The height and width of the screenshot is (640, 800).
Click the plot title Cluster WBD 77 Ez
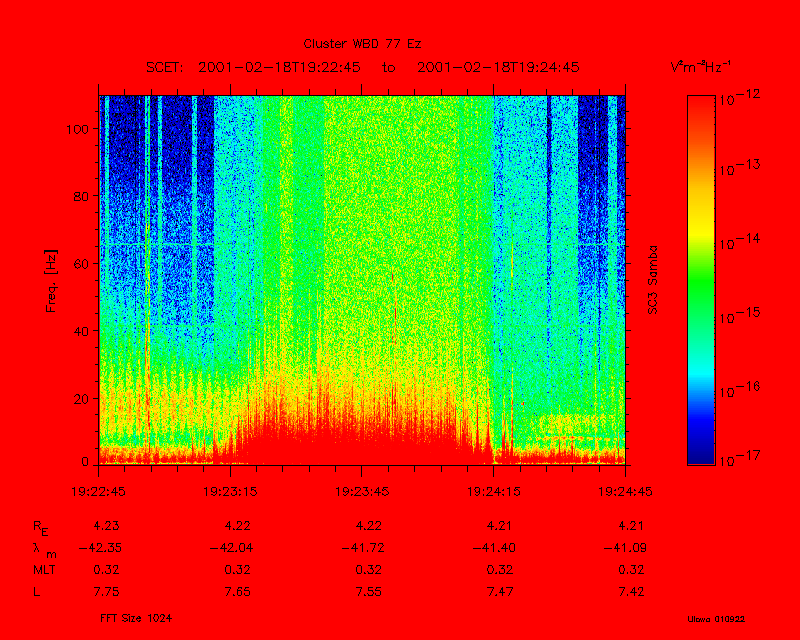[x=363, y=43]
